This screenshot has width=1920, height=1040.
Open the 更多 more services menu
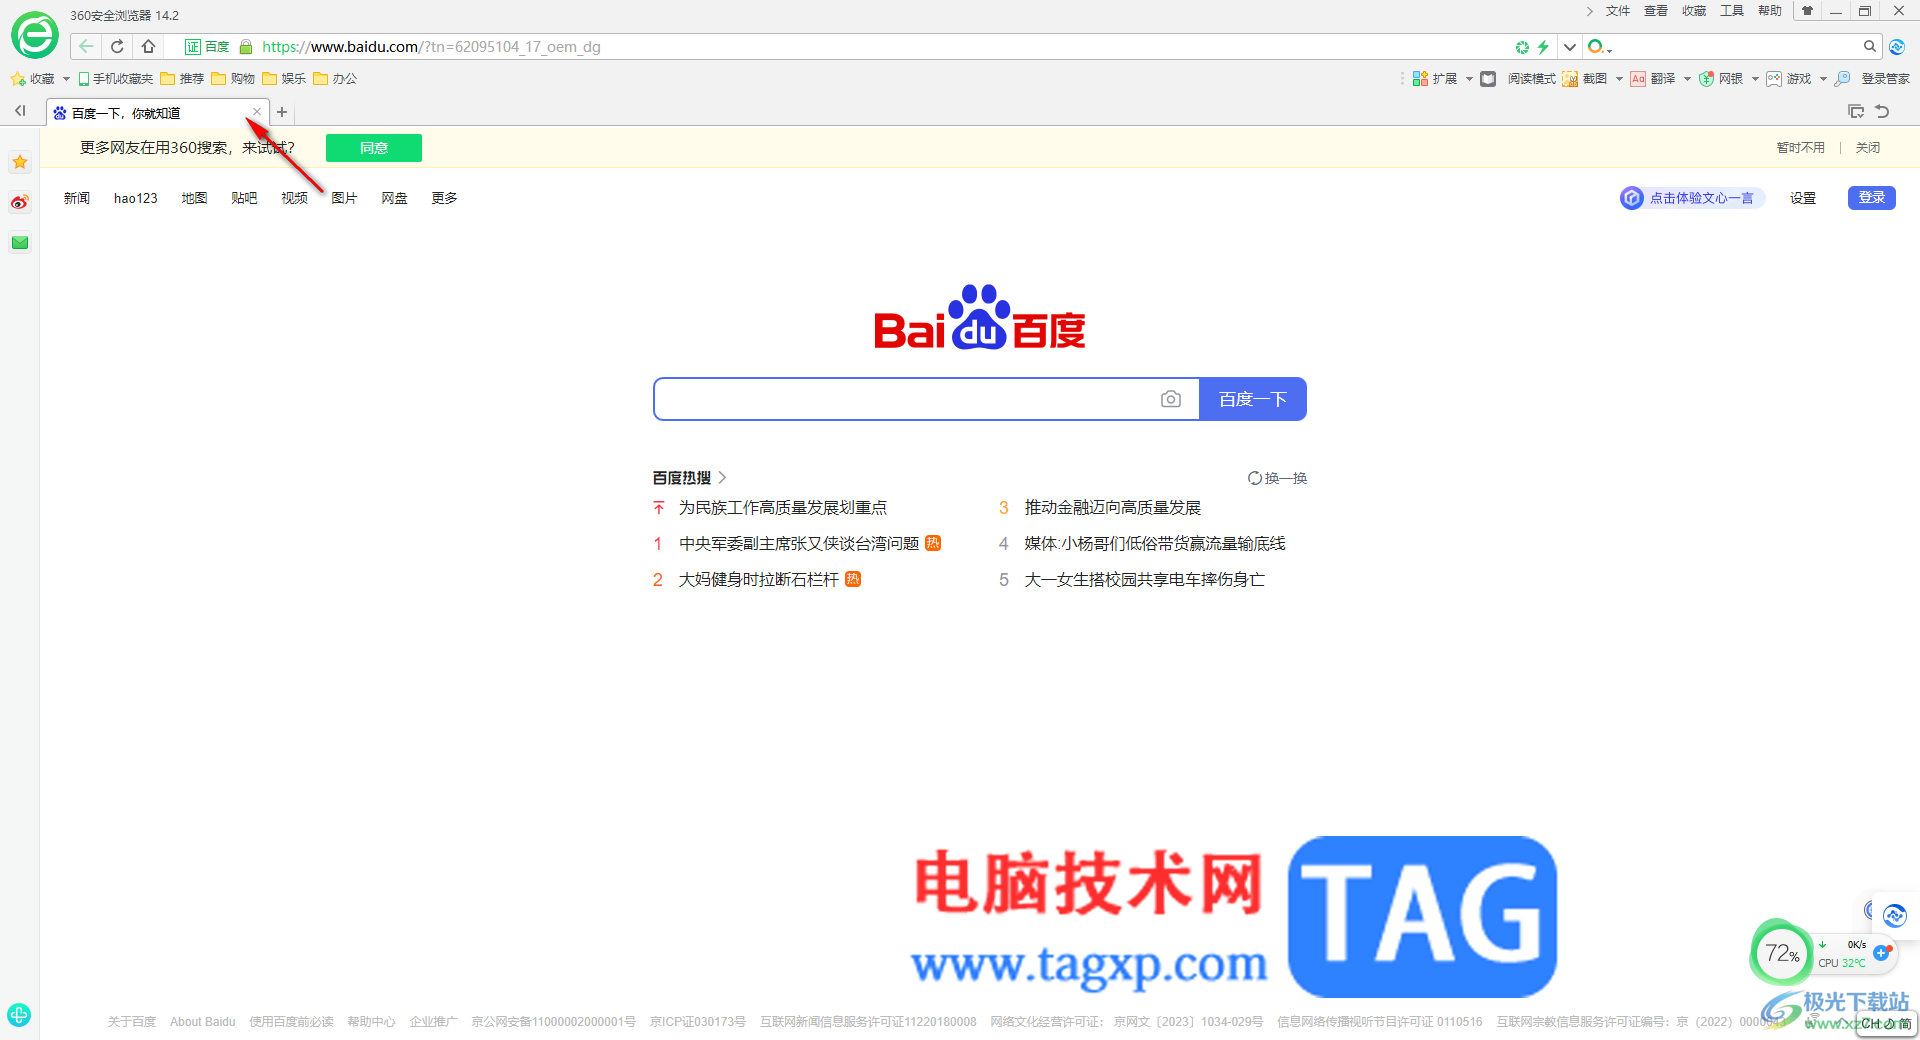coord(444,198)
